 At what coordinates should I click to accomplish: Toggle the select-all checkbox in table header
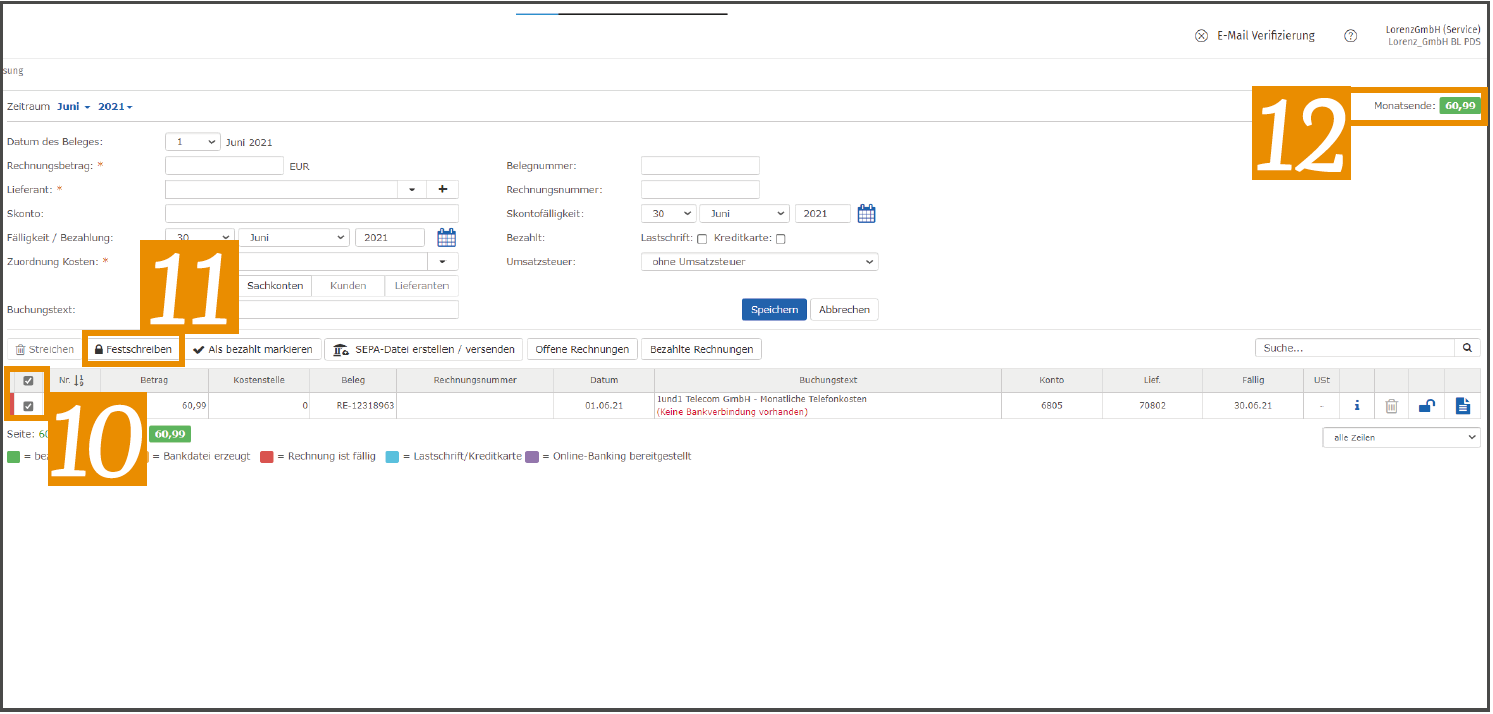pyautogui.click(x=28, y=381)
